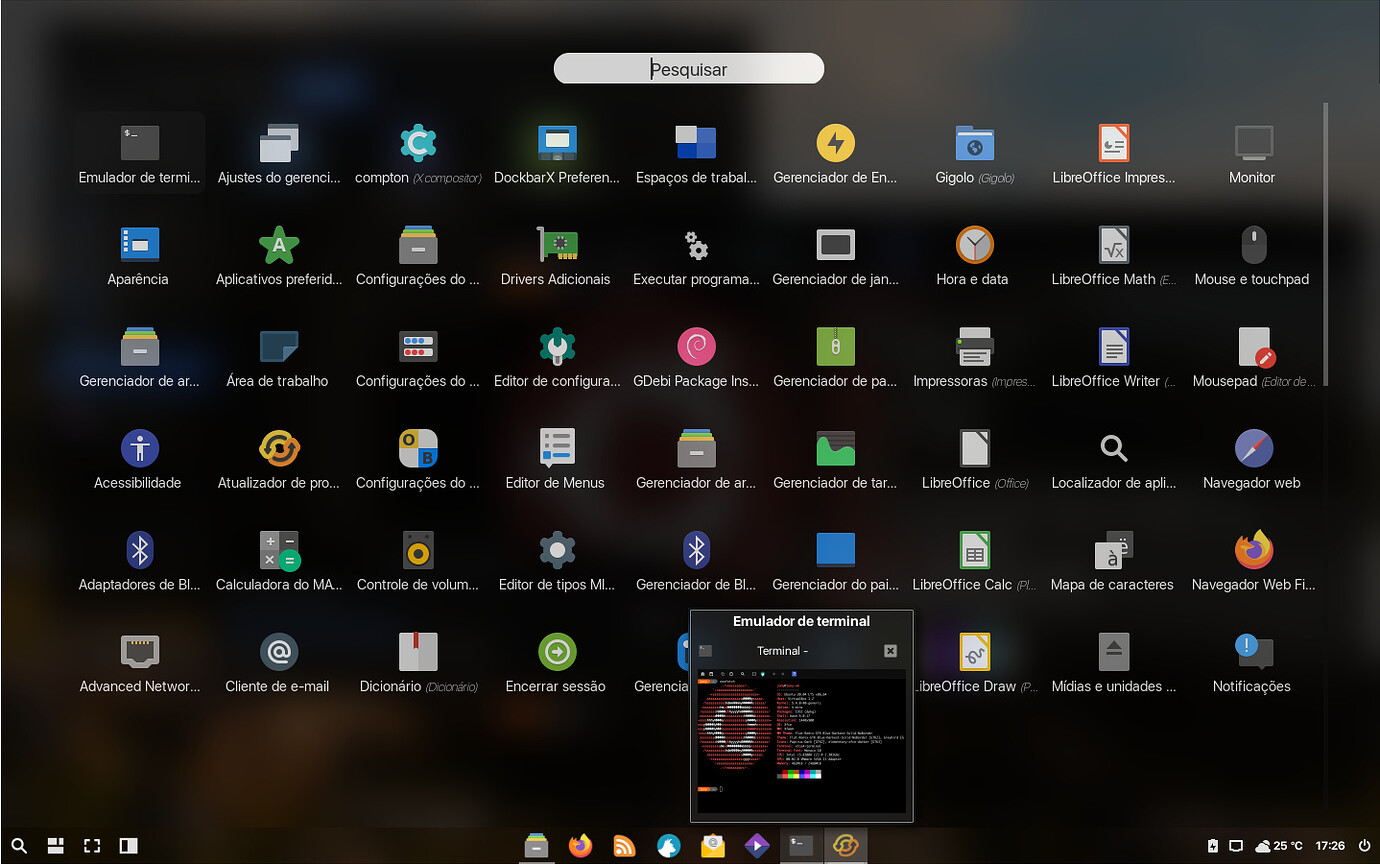The height and width of the screenshot is (864, 1380).
Task: Launch LibreOffice Math
Action: [x=1113, y=256]
